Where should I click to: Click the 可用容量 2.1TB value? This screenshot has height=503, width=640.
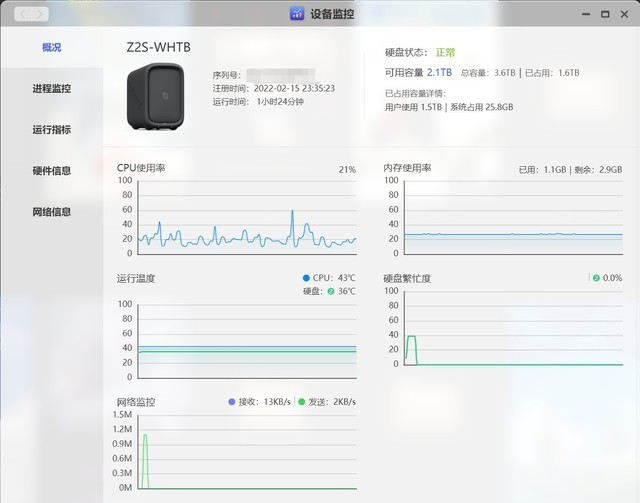coord(439,73)
